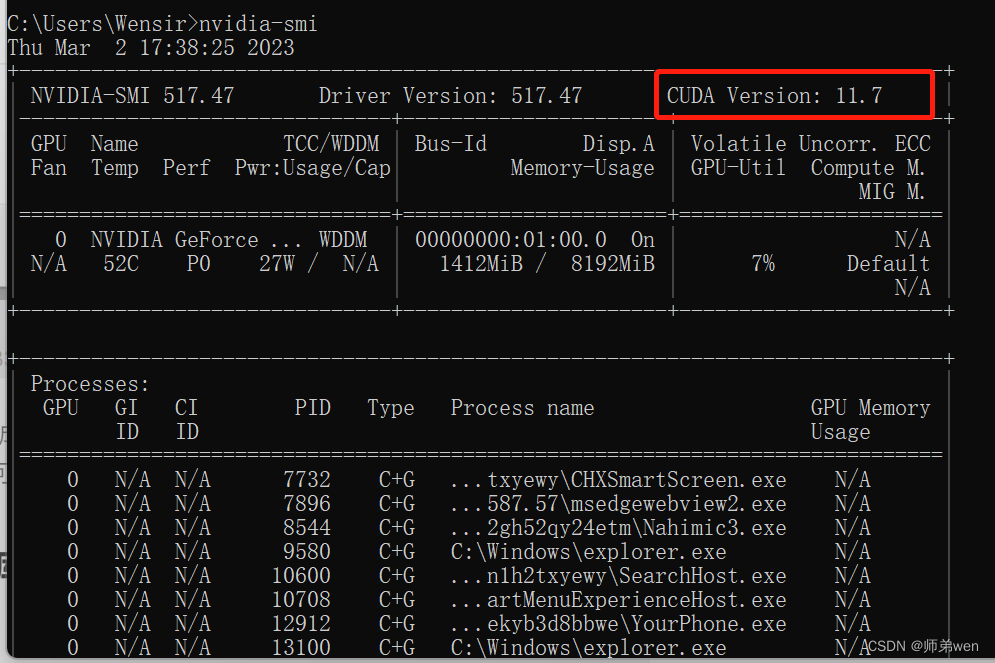995x663 pixels.
Task: Click the Disp.A column header
Action: pos(619,143)
